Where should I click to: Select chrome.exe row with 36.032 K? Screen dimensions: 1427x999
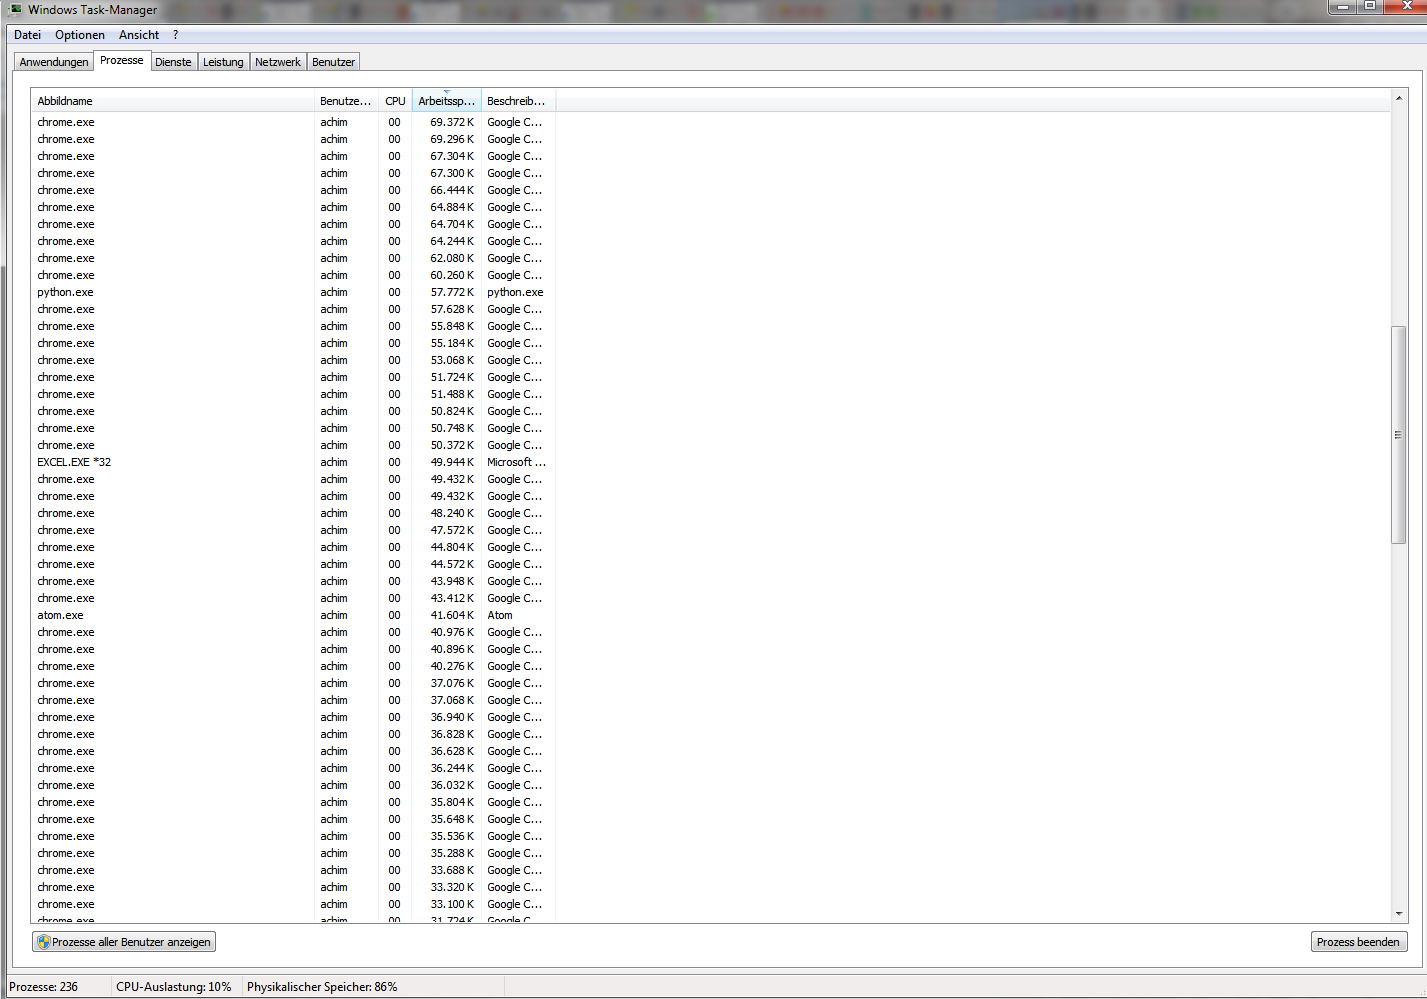293,785
